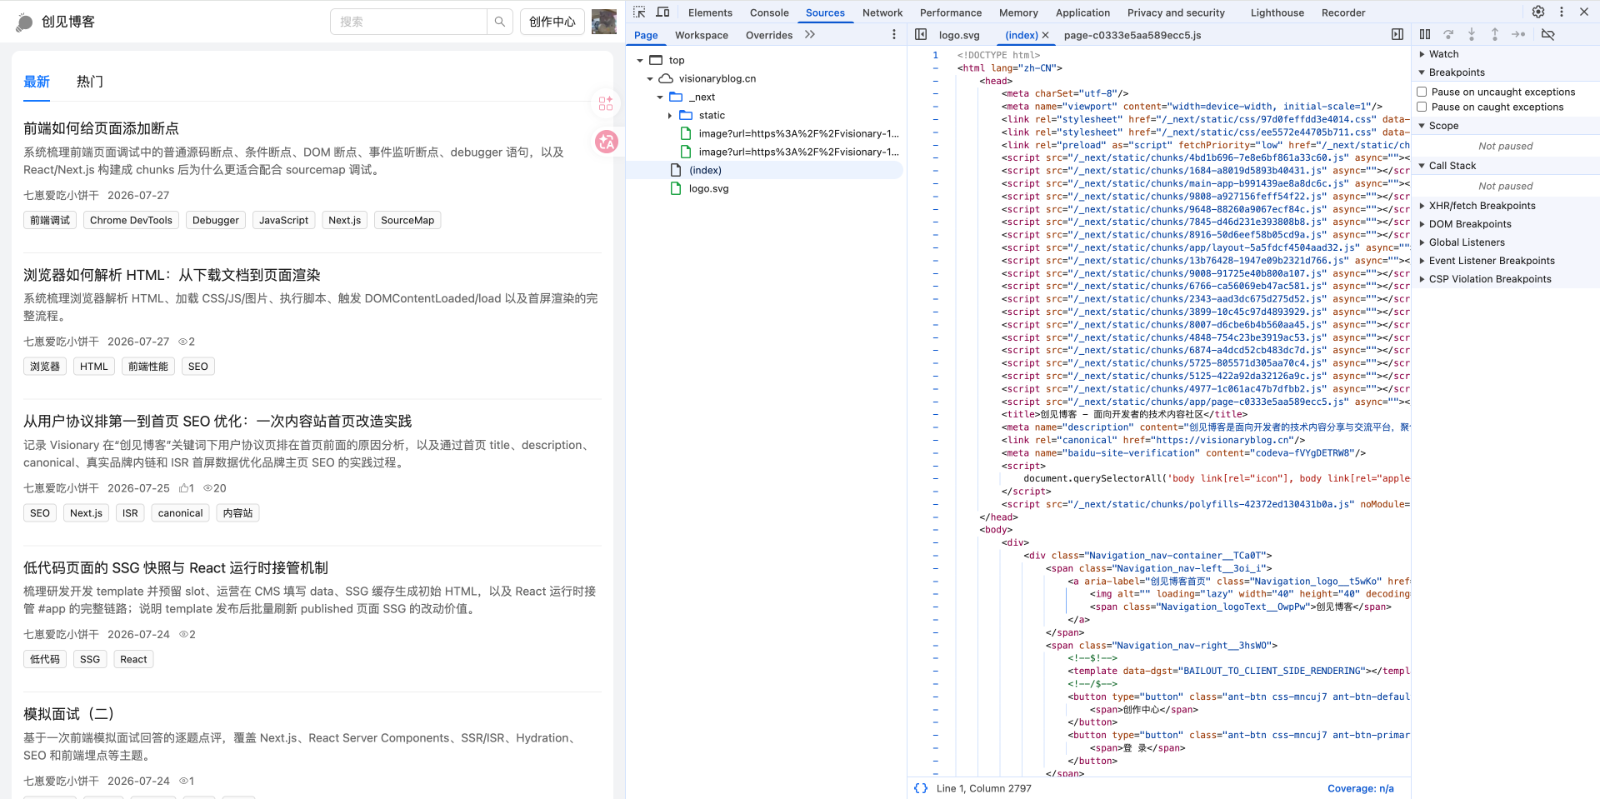Hide the debugger sidebar icon
This screenshot has height=799, width=1600.
[1397, 34]
